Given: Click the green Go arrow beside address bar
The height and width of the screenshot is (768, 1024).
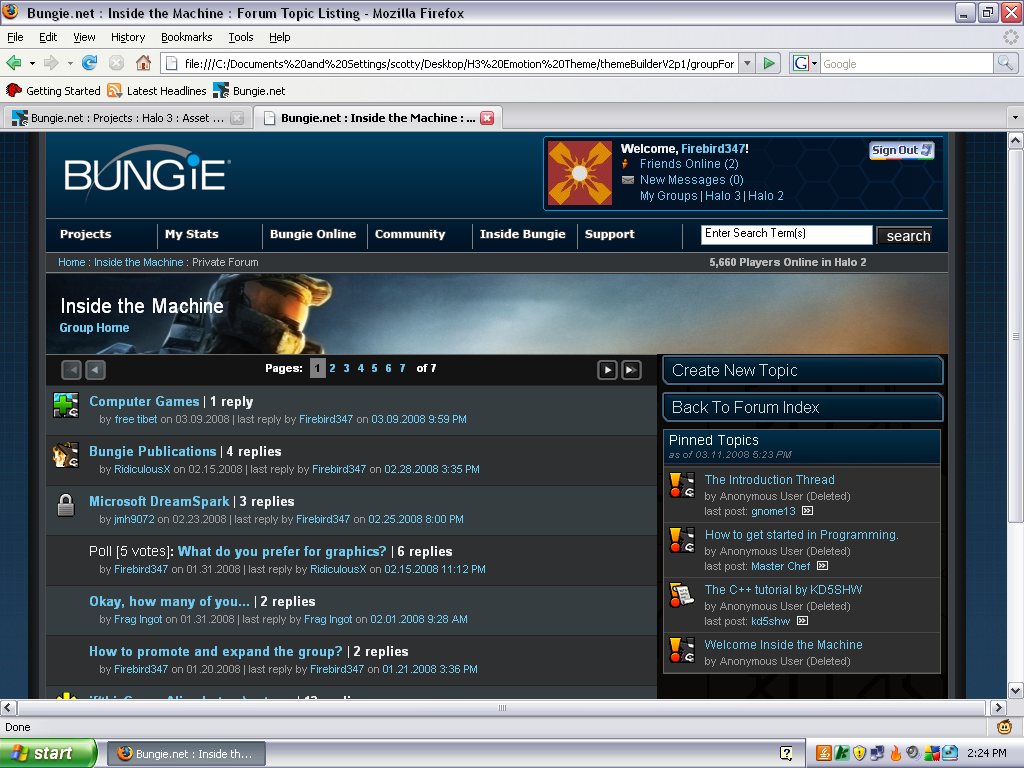Looking at the screenshot, I should [x=768, y=63].
